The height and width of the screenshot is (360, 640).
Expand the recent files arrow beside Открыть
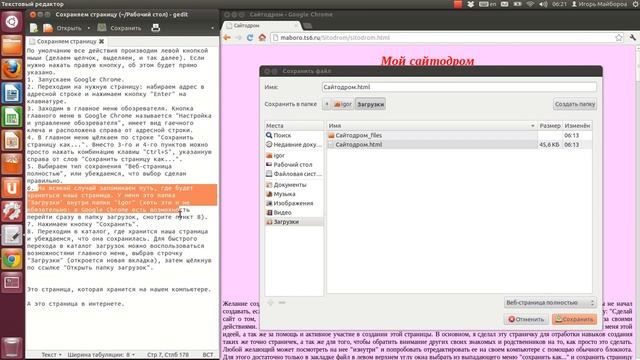tap(89, 28)
